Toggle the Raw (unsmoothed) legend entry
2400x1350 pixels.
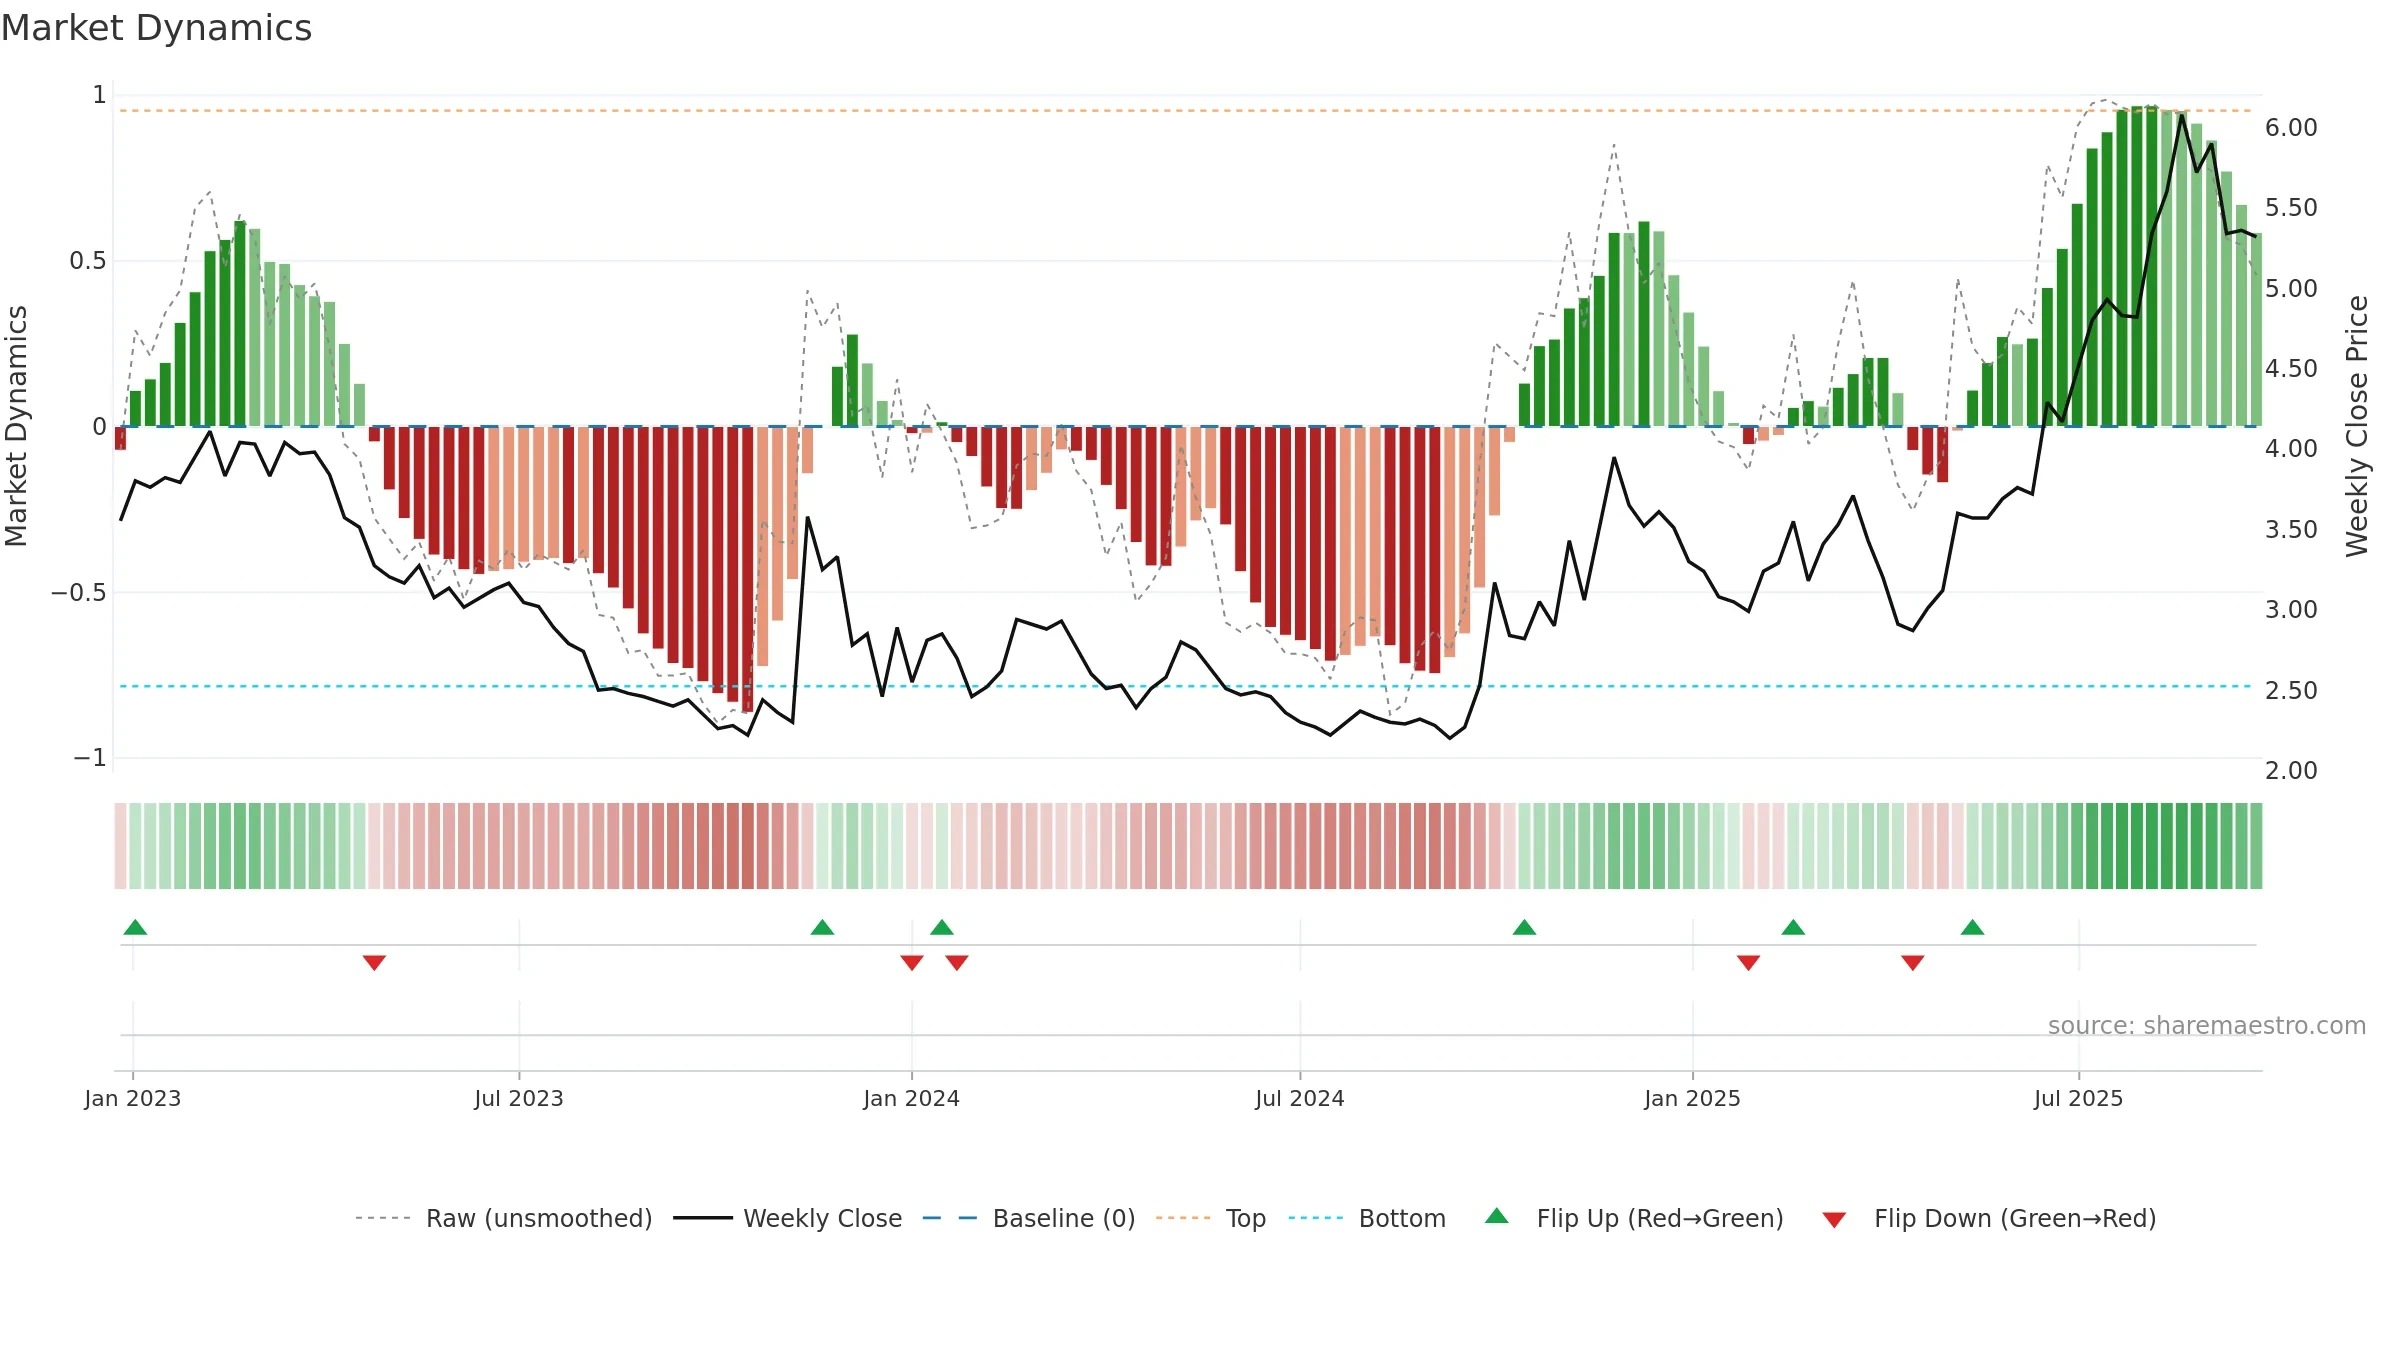coord(503,1218)
